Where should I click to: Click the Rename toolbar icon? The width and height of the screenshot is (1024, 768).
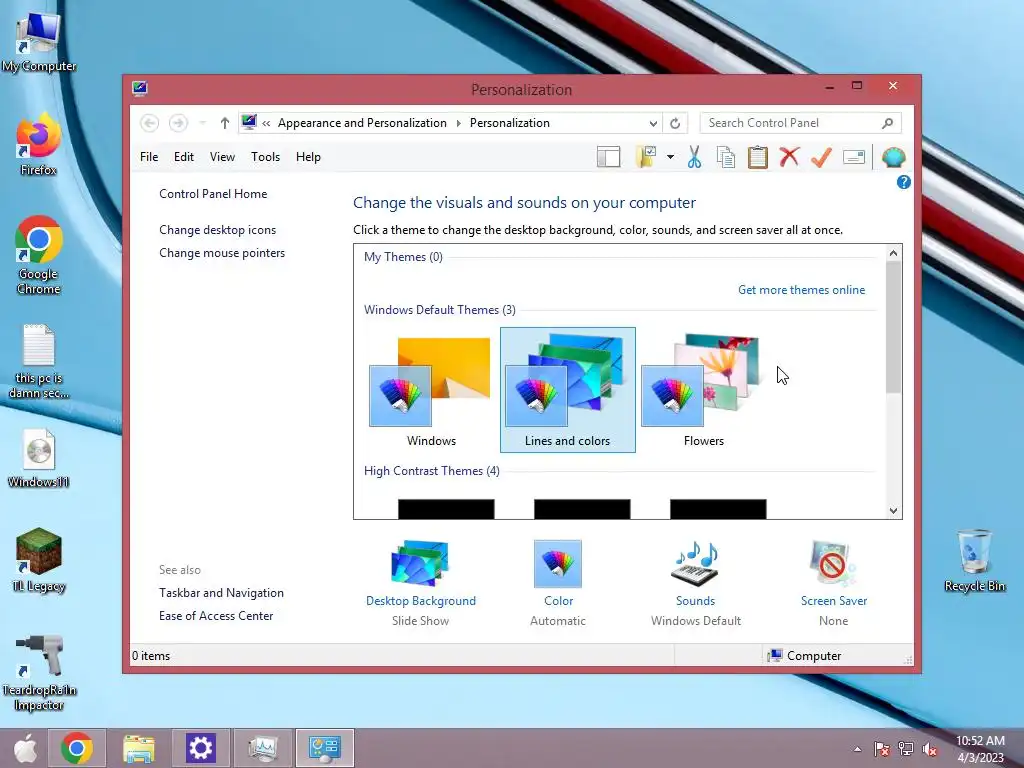point(854,157)
